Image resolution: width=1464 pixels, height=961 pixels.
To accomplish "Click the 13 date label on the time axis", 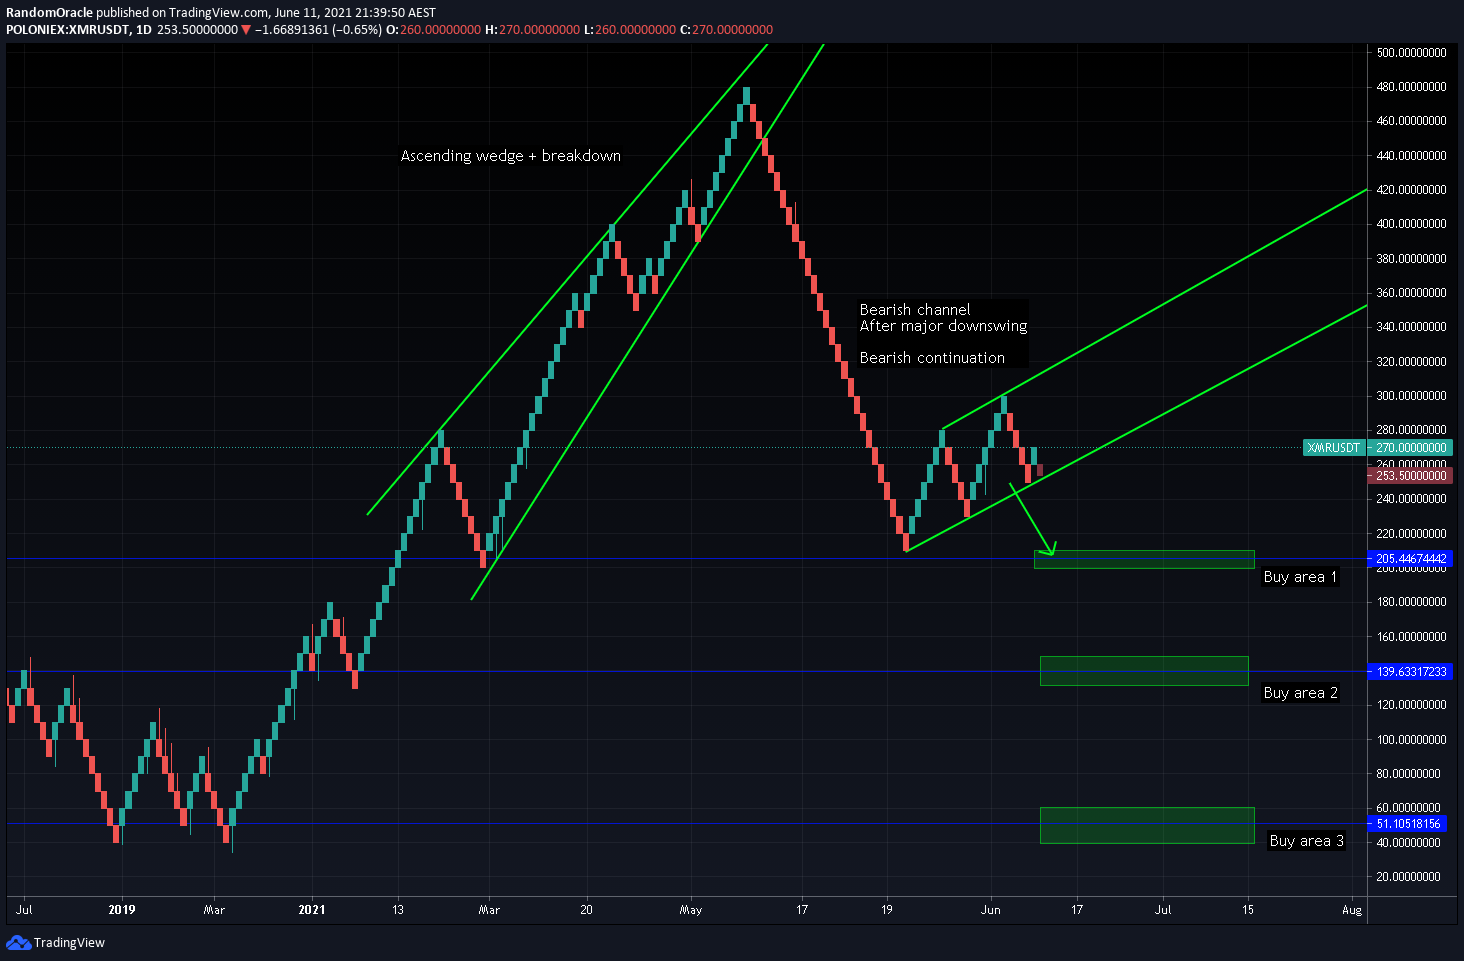I will click(x=398, y=910).
